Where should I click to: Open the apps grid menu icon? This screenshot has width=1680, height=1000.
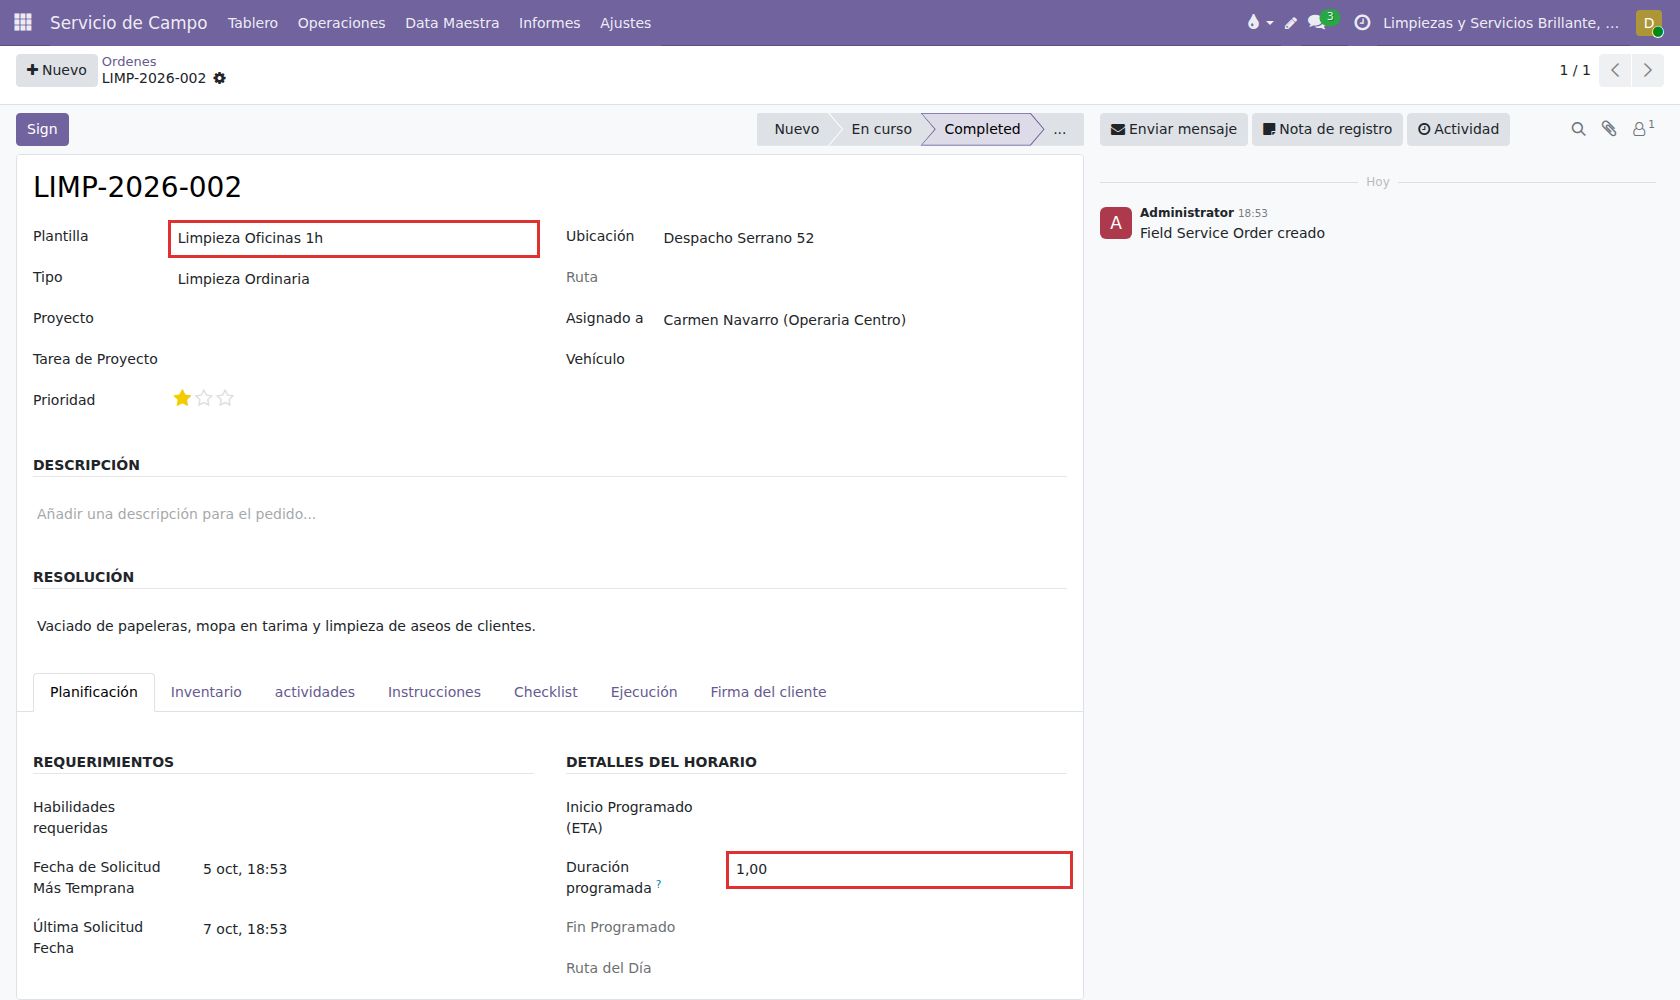(x=23, y=22)
